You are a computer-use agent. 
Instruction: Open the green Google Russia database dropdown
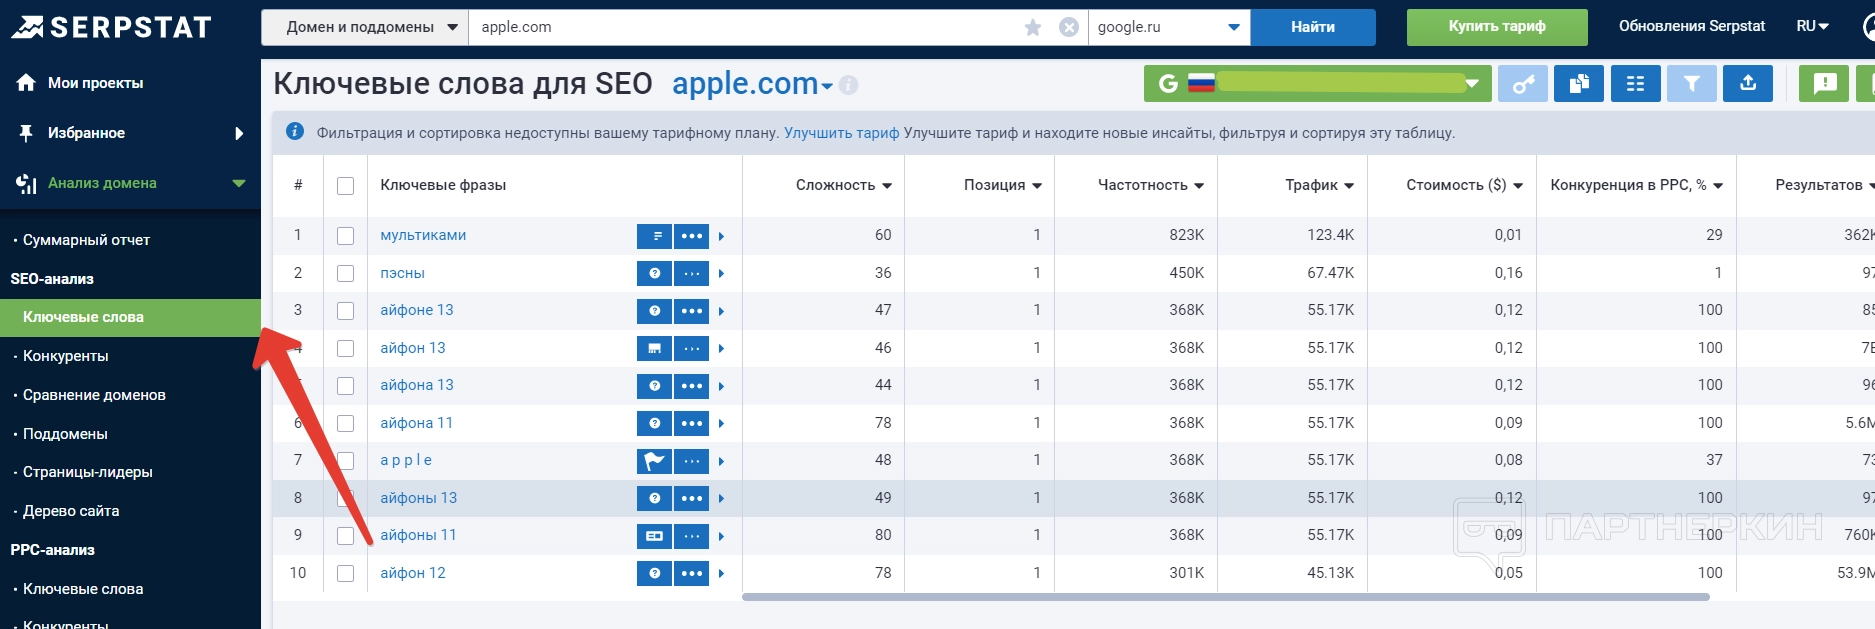[x=1318, y=84]
